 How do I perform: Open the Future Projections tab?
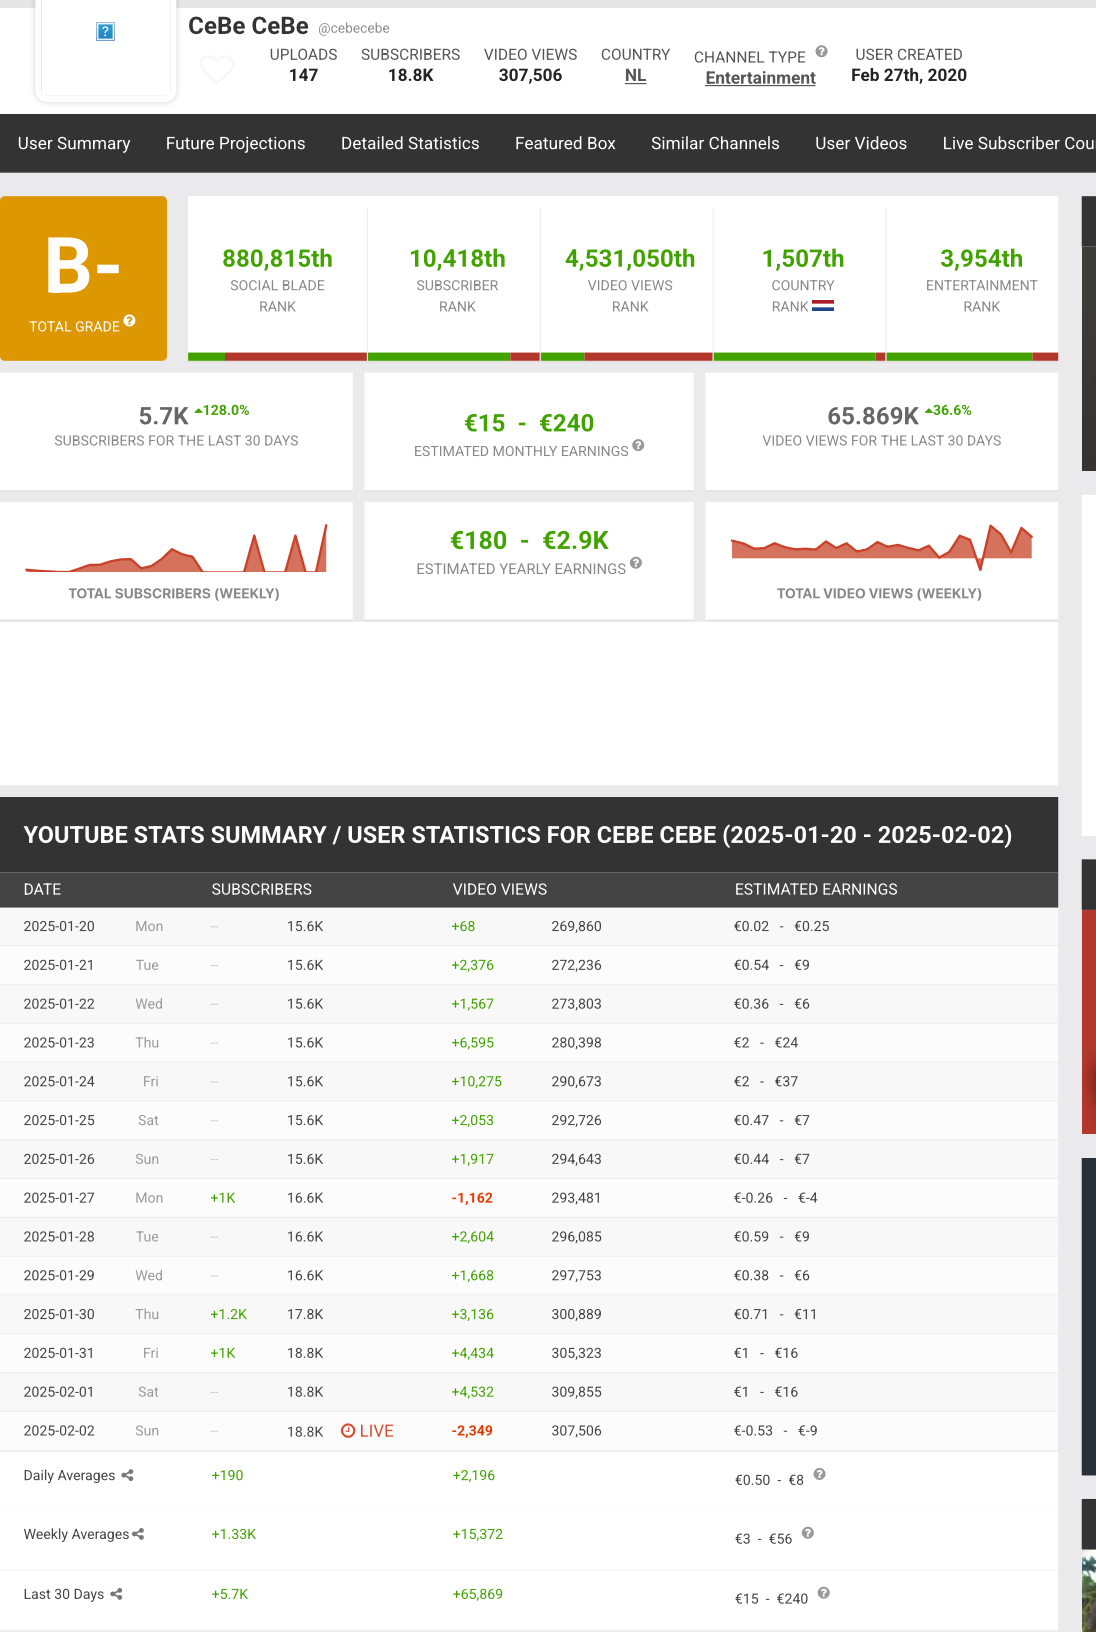pyautogui.click(x=235, y=143)
